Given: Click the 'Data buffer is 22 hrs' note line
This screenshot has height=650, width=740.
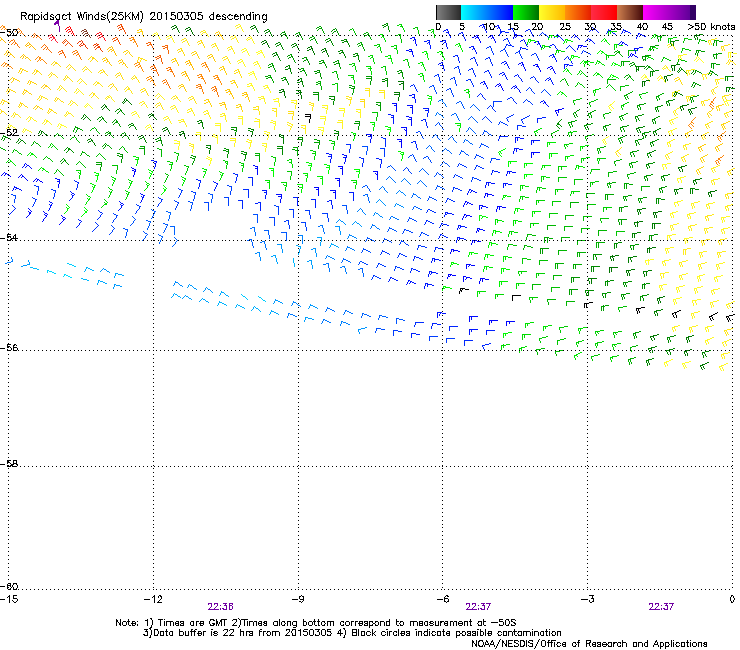Looking at the screenshot, I should [x=352, y=633].
